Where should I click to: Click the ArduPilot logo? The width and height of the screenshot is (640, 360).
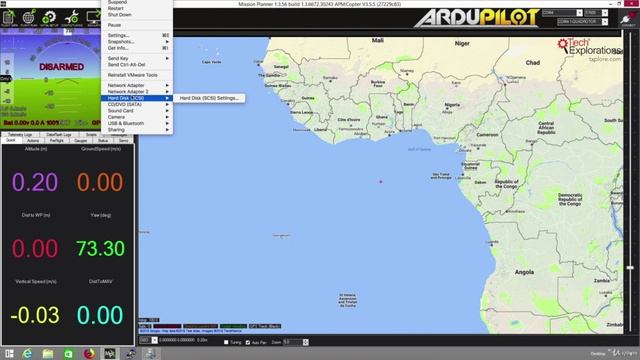click(477, 18)
